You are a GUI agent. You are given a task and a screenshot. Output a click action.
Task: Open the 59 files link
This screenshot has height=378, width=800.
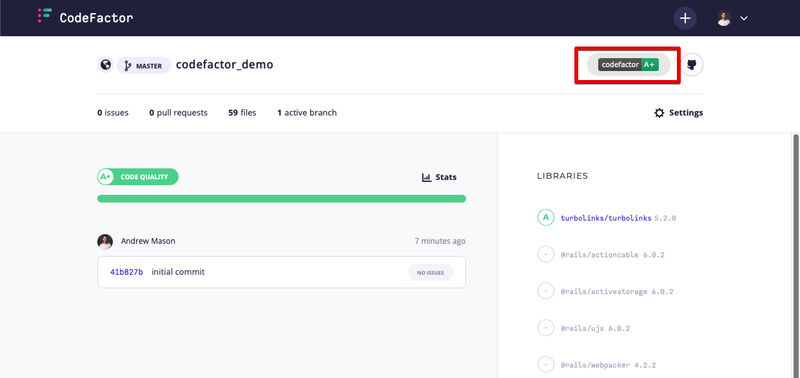[x=242, y=113]
